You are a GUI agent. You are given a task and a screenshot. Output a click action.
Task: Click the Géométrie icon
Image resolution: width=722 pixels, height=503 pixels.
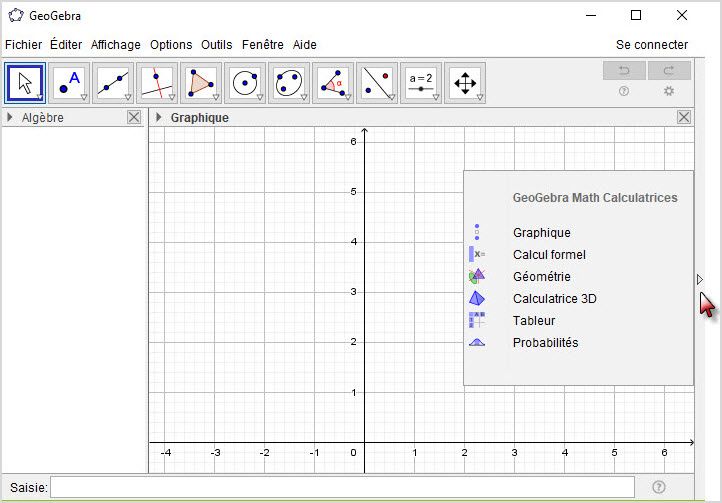click(x=477, y=276)
